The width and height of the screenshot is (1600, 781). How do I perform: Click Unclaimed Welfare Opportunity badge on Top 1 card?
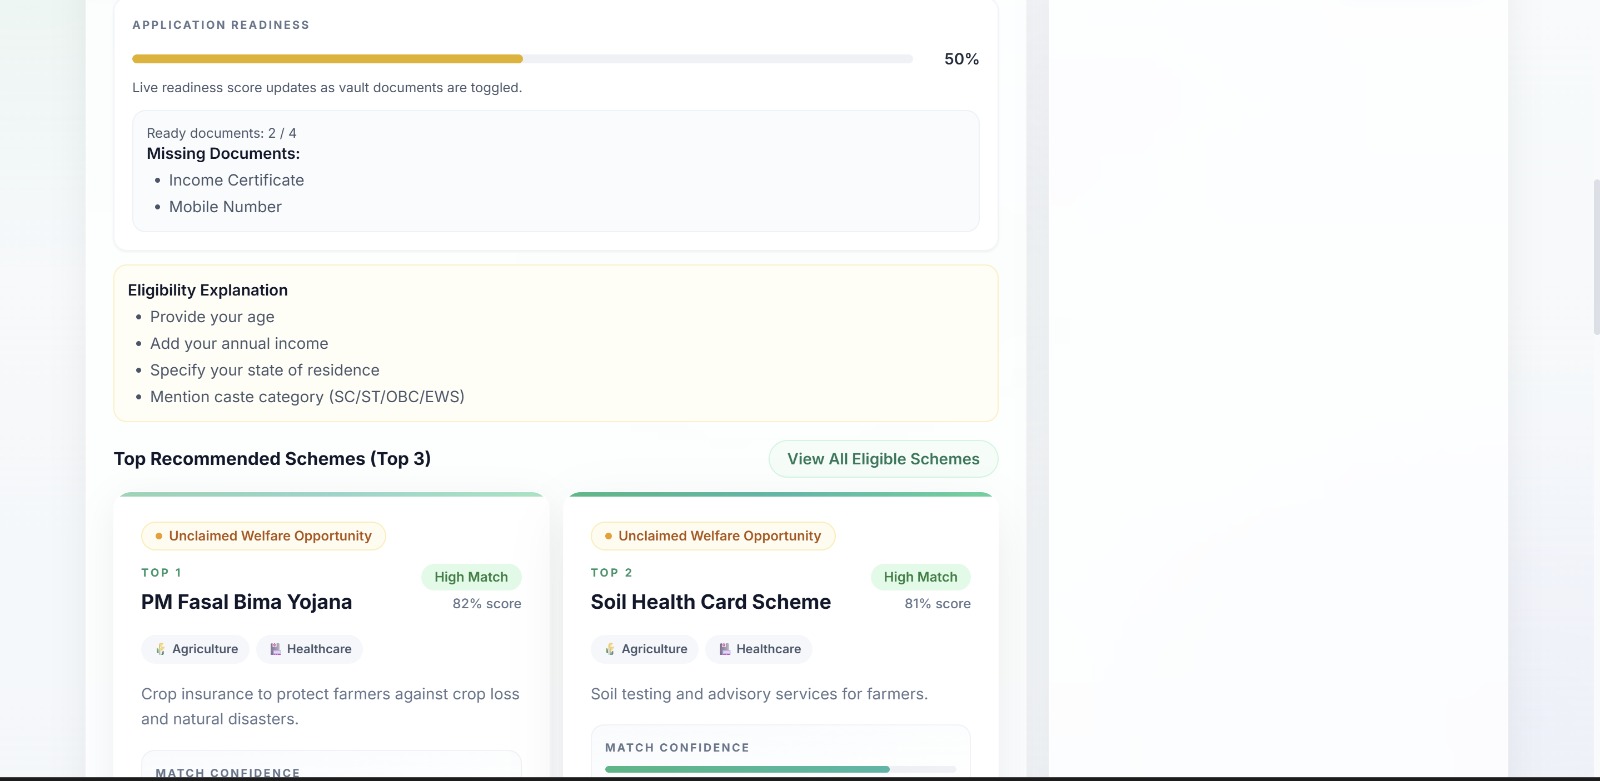[263, 536]
